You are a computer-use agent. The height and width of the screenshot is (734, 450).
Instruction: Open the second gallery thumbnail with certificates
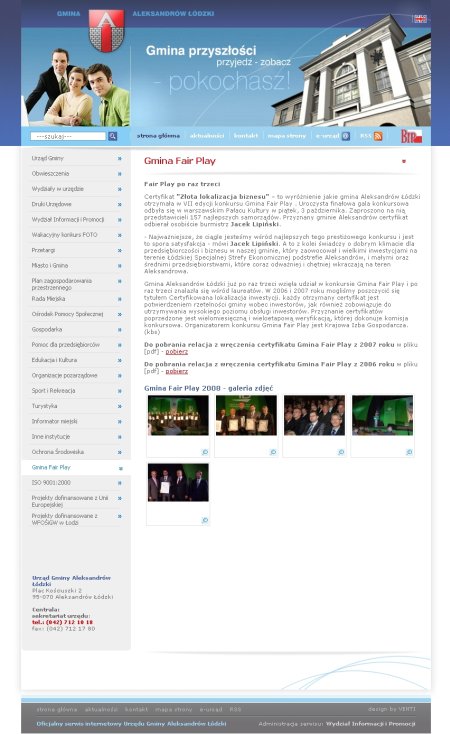[x=246, y=415]
